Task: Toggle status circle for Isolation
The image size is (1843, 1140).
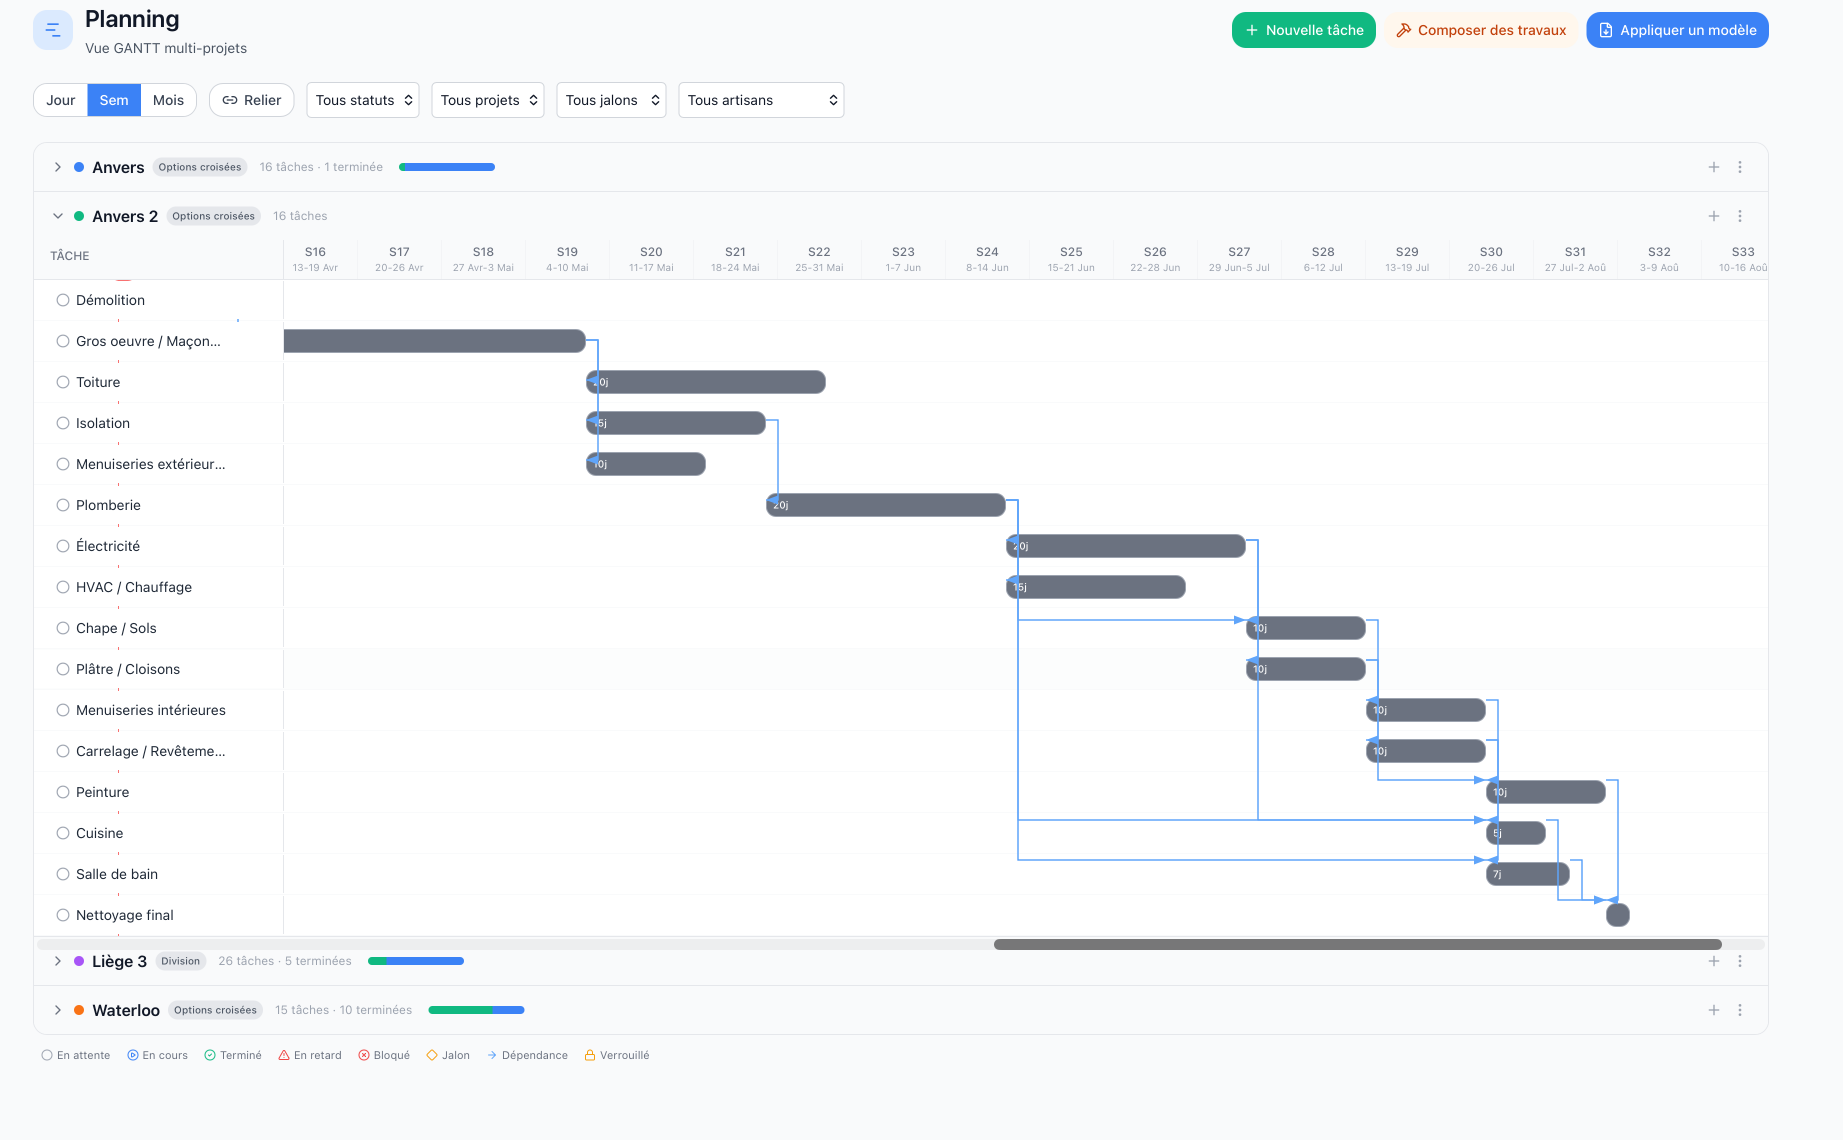Action: point(63,423)
